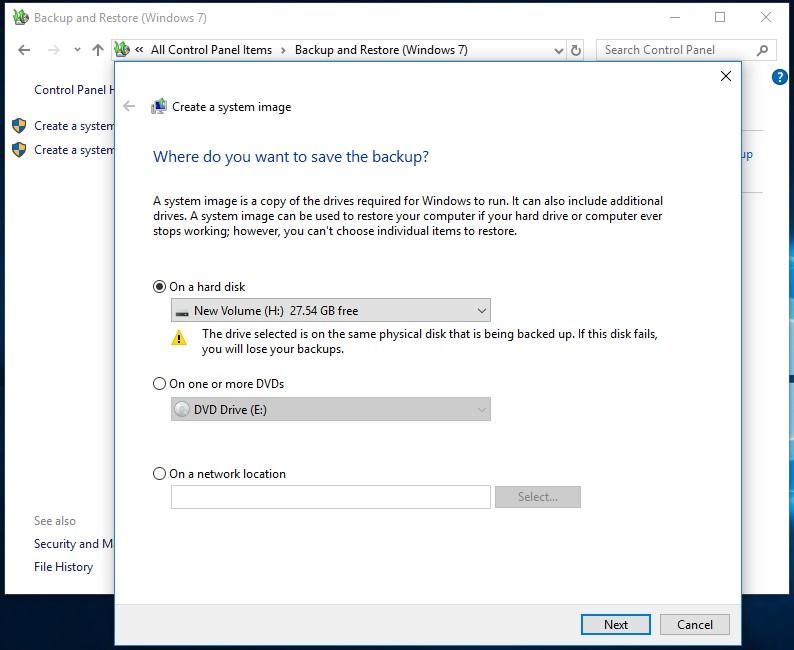Click 'Backup and Restore (Windows 7)' breadcrumb

tap(381, 50)
